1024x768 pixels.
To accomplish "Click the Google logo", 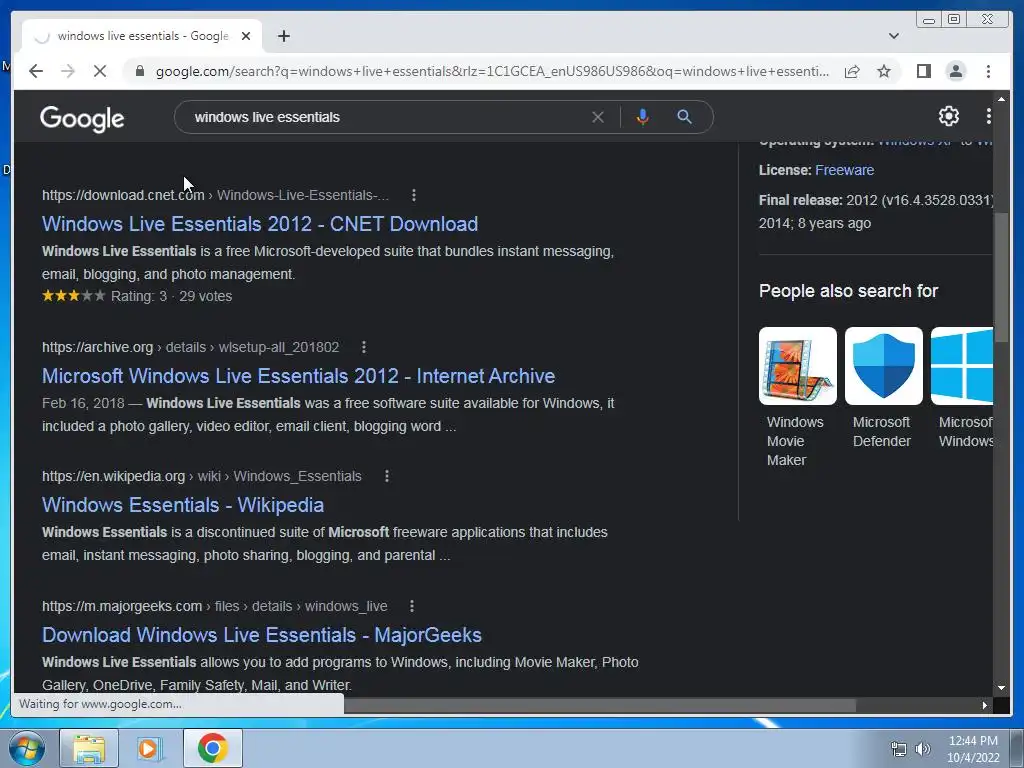I will click(x=82, y=118).
